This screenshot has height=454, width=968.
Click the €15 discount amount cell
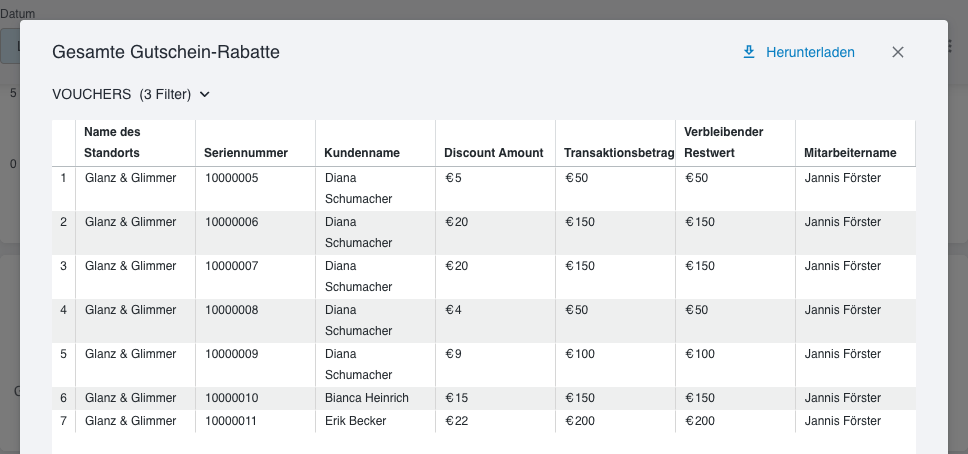[457, 398]
